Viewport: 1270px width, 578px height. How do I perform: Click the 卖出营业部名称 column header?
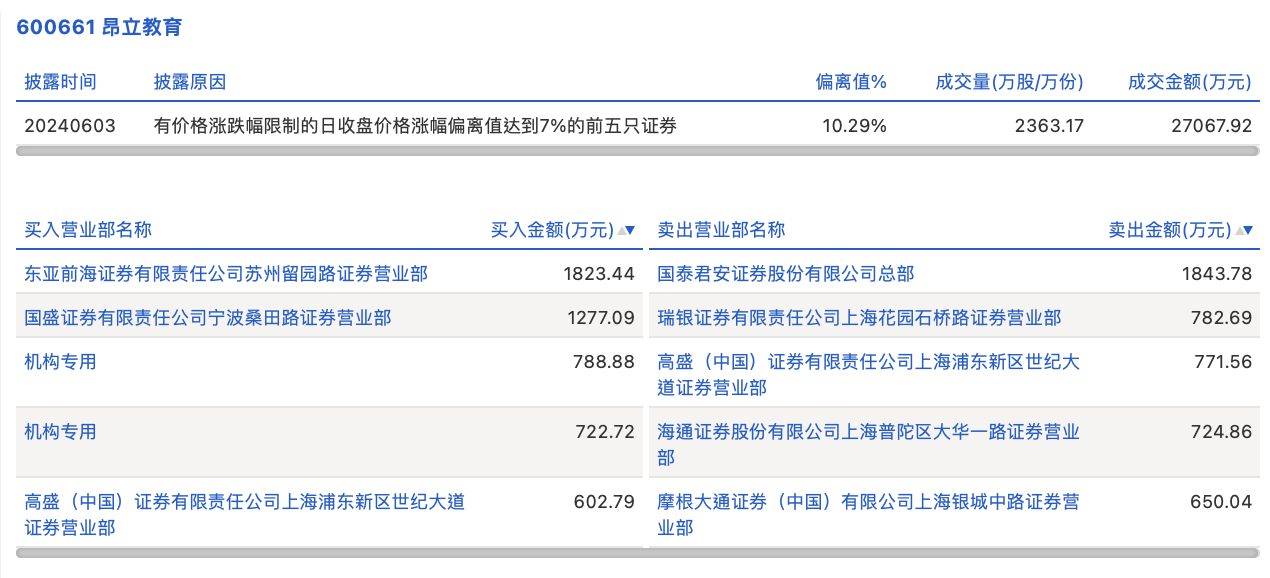point(721,230)
